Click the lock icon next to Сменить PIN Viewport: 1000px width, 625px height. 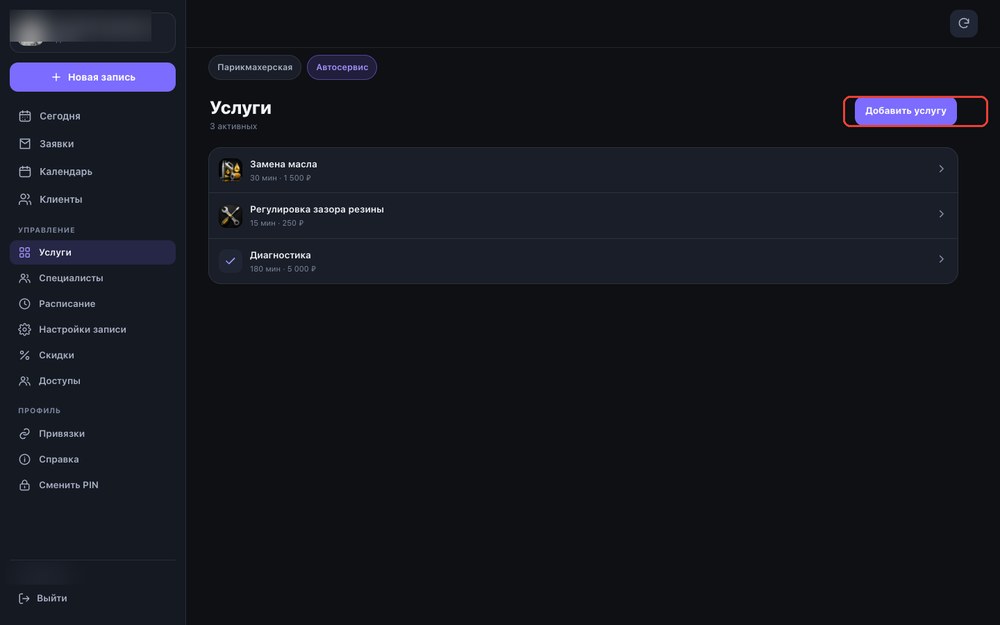pos(24,485)
